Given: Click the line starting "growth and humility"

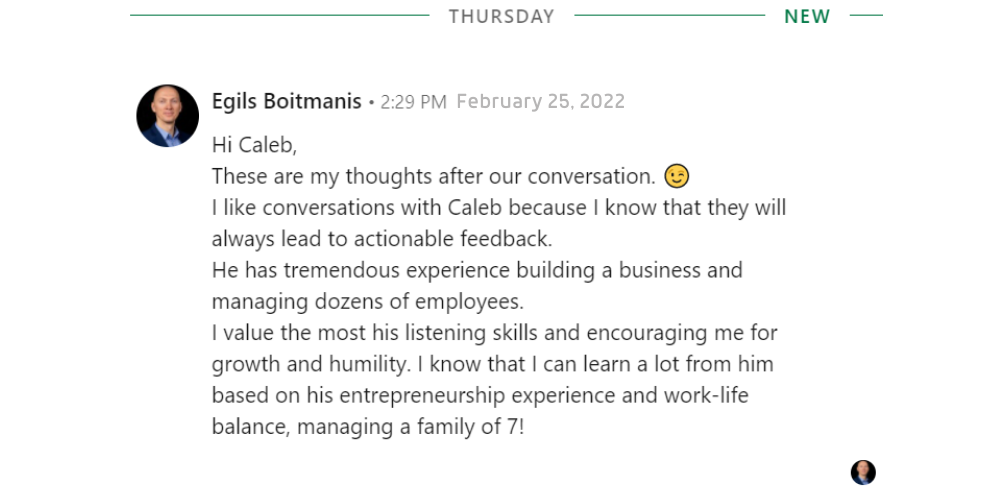Looking at the screenshot, I should coord(492,364).
